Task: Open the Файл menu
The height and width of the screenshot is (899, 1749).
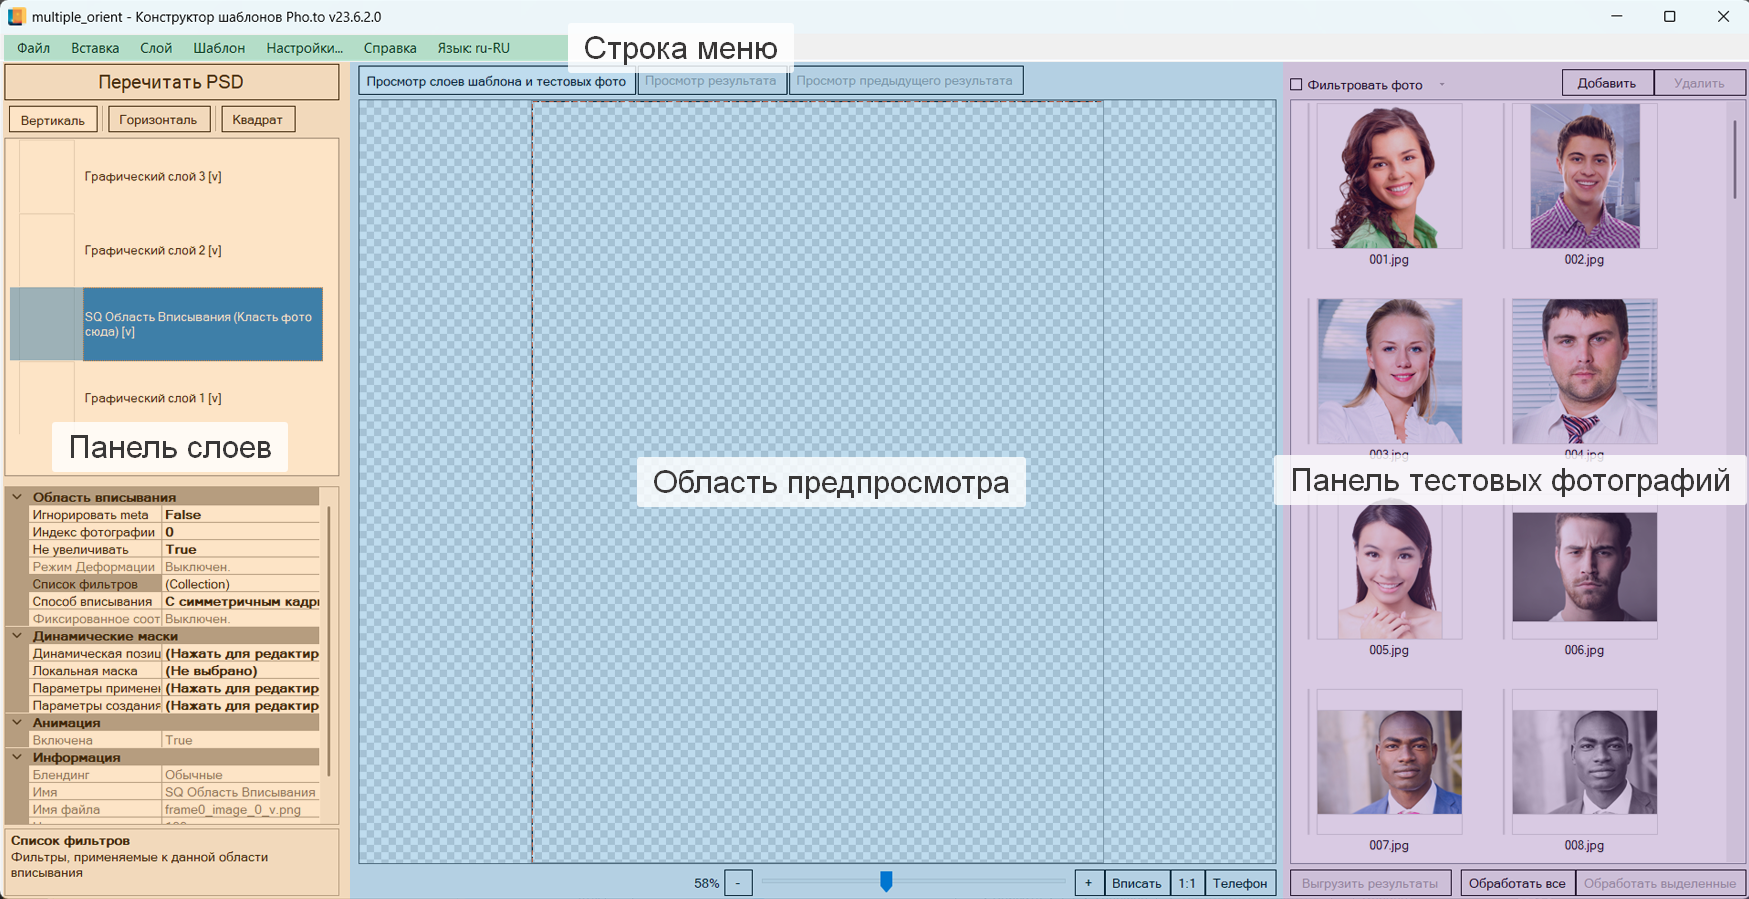Action: pos(33,48)
